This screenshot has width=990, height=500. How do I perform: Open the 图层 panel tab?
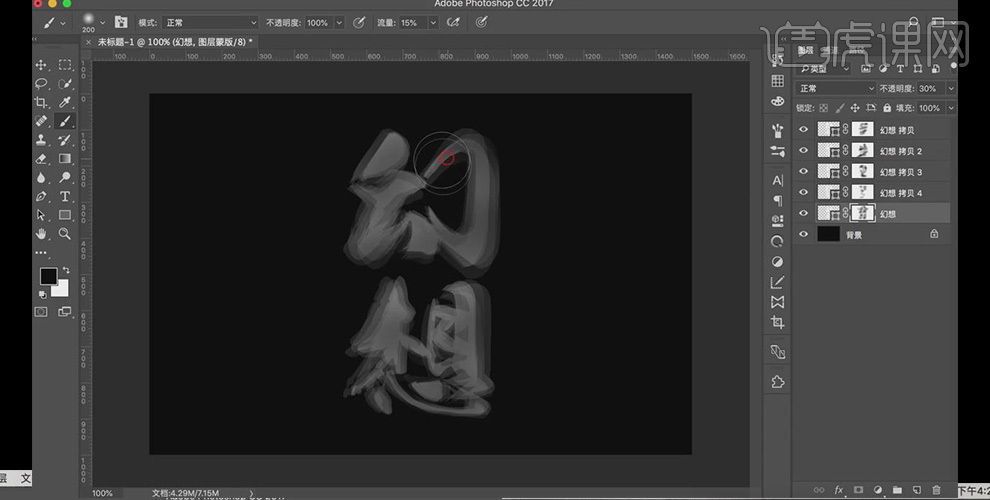tap(806, 51)
